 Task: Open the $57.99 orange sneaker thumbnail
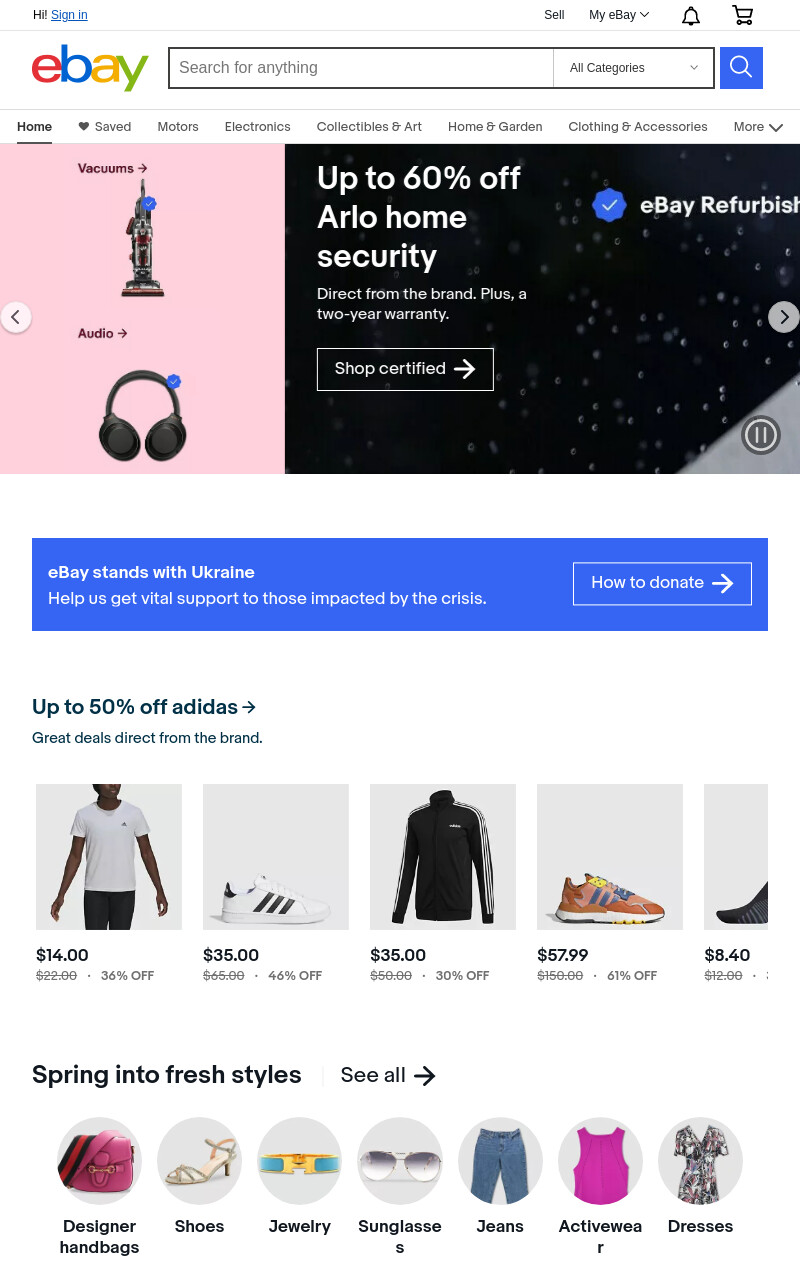(x=610, y=857)
